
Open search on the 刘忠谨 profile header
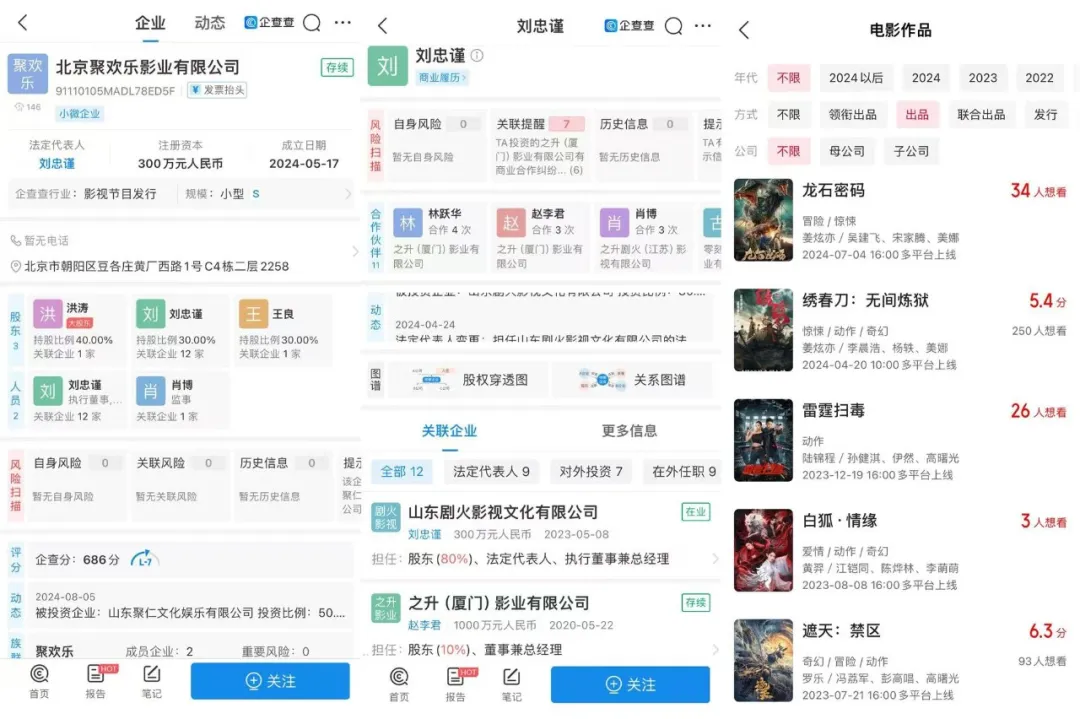click(673, 26)
